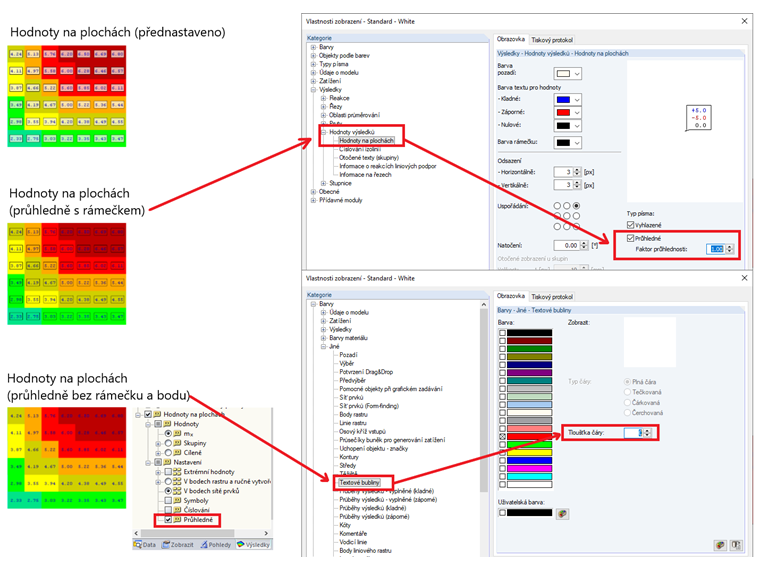The height and width of the screenshot is (570, 760).
Task: Choose the cyan color swatch
Action: pyautogui.click(x=529, y=476)
